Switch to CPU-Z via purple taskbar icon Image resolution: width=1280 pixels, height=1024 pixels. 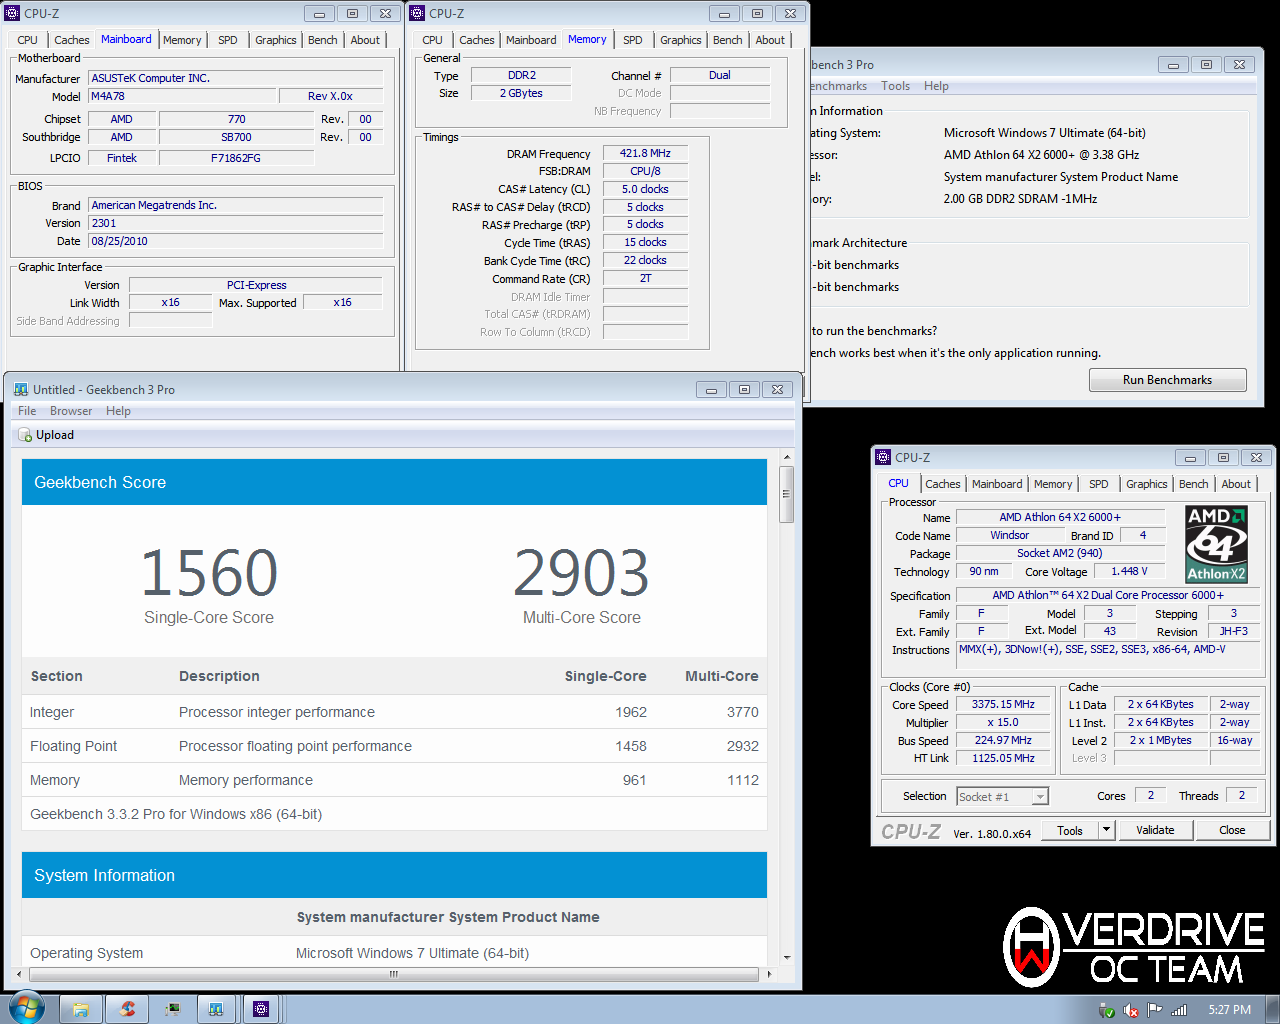point(261,1009)
